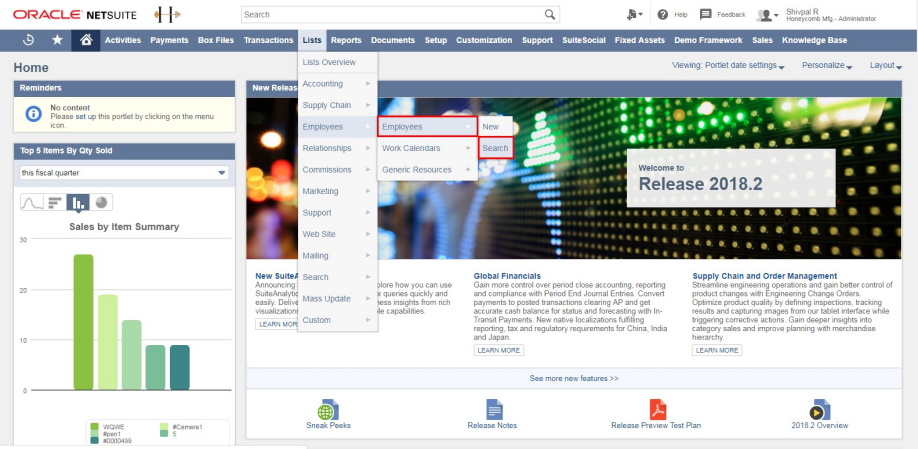Open the Transactions menu
This screenshot has width=918, height=449.
(x=268, y=40)
